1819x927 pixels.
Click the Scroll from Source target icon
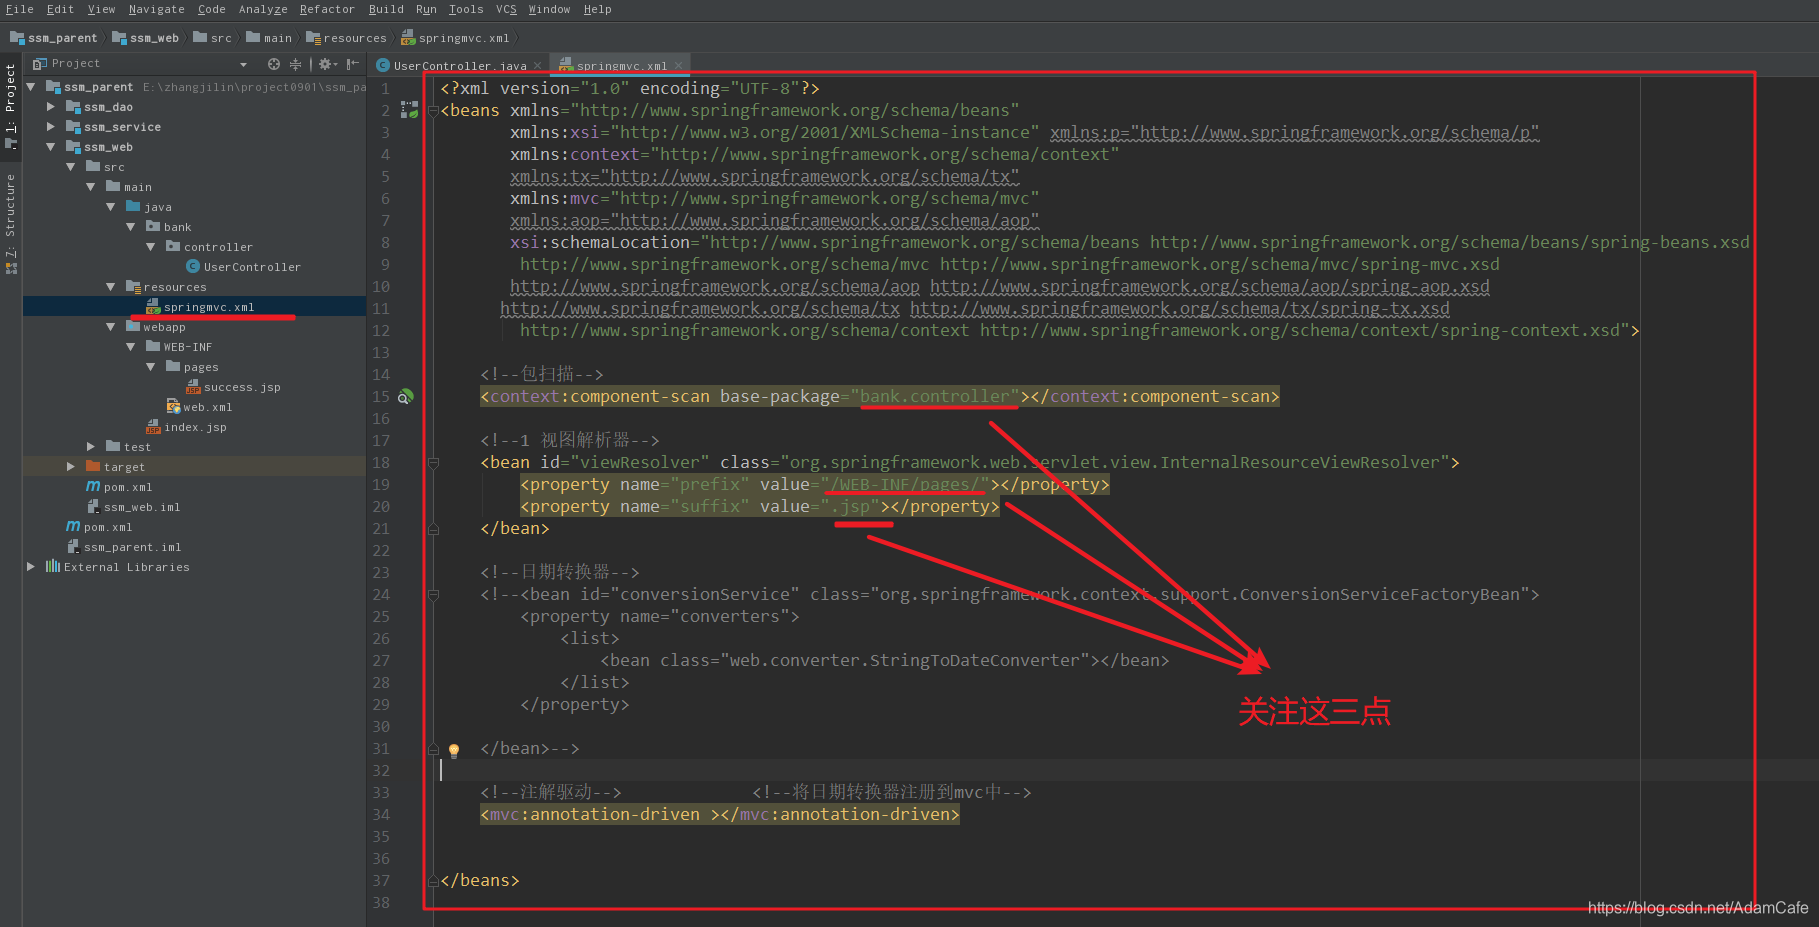pos(273,64)
